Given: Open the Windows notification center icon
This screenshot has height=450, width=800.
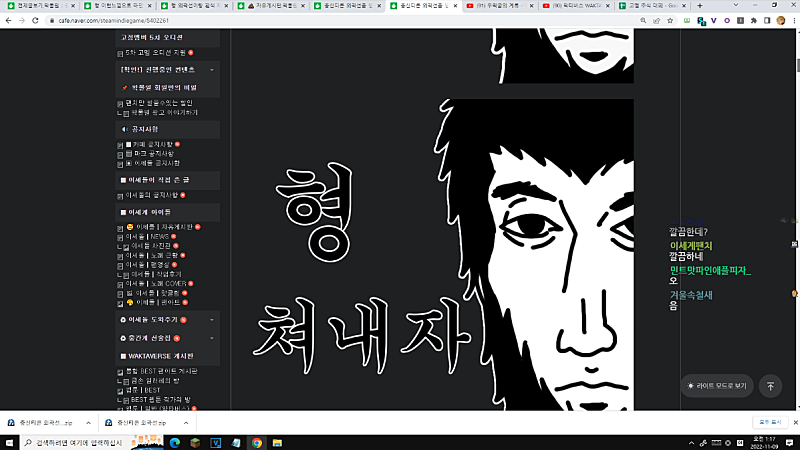Looking at the screenshot, I should [x=789, y=443].
